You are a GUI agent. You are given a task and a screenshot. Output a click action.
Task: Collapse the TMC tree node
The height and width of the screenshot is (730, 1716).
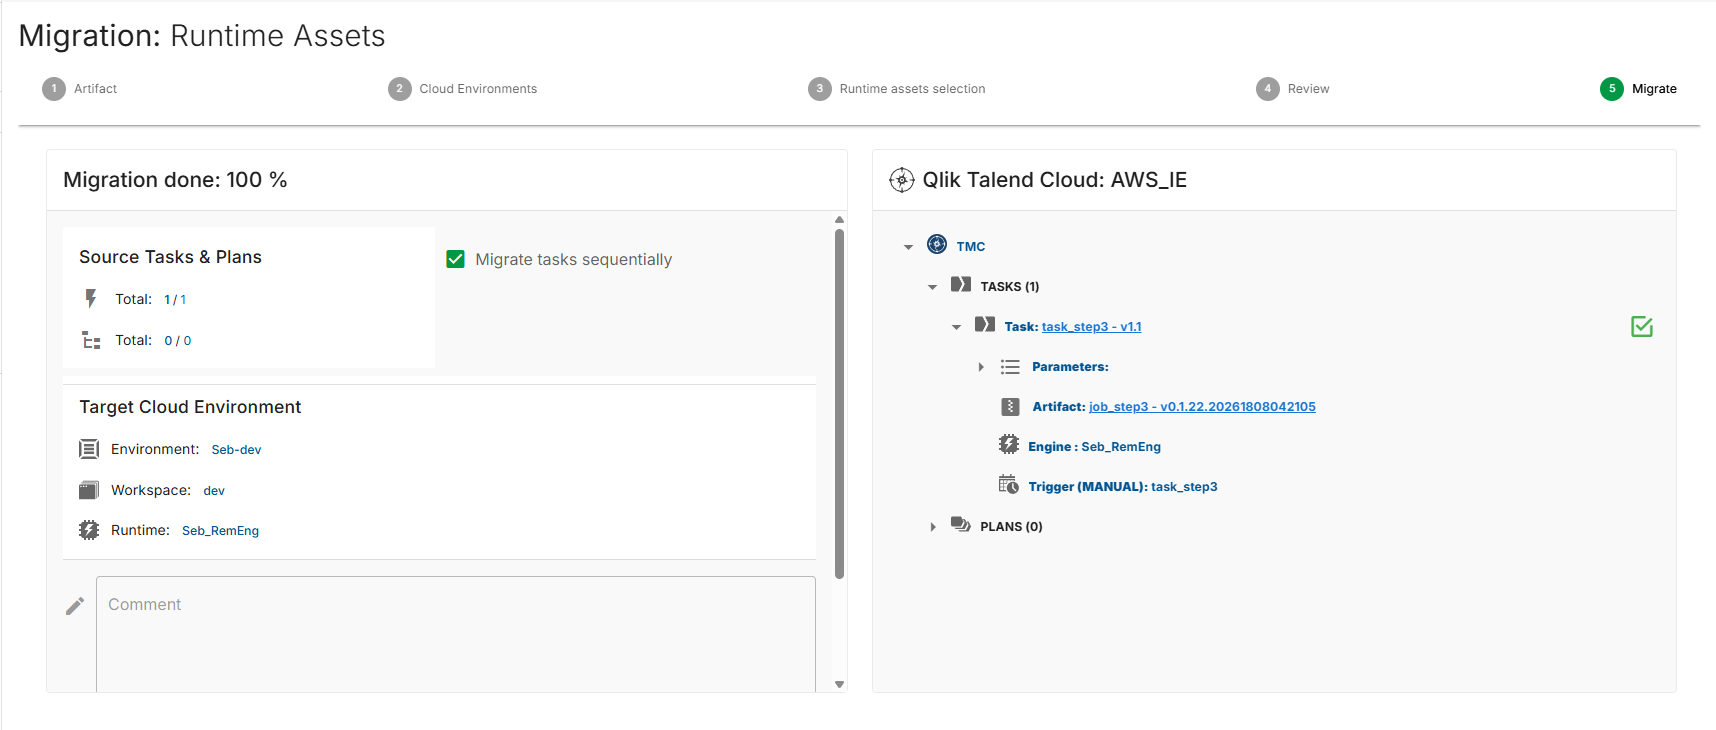pos(908,247)
